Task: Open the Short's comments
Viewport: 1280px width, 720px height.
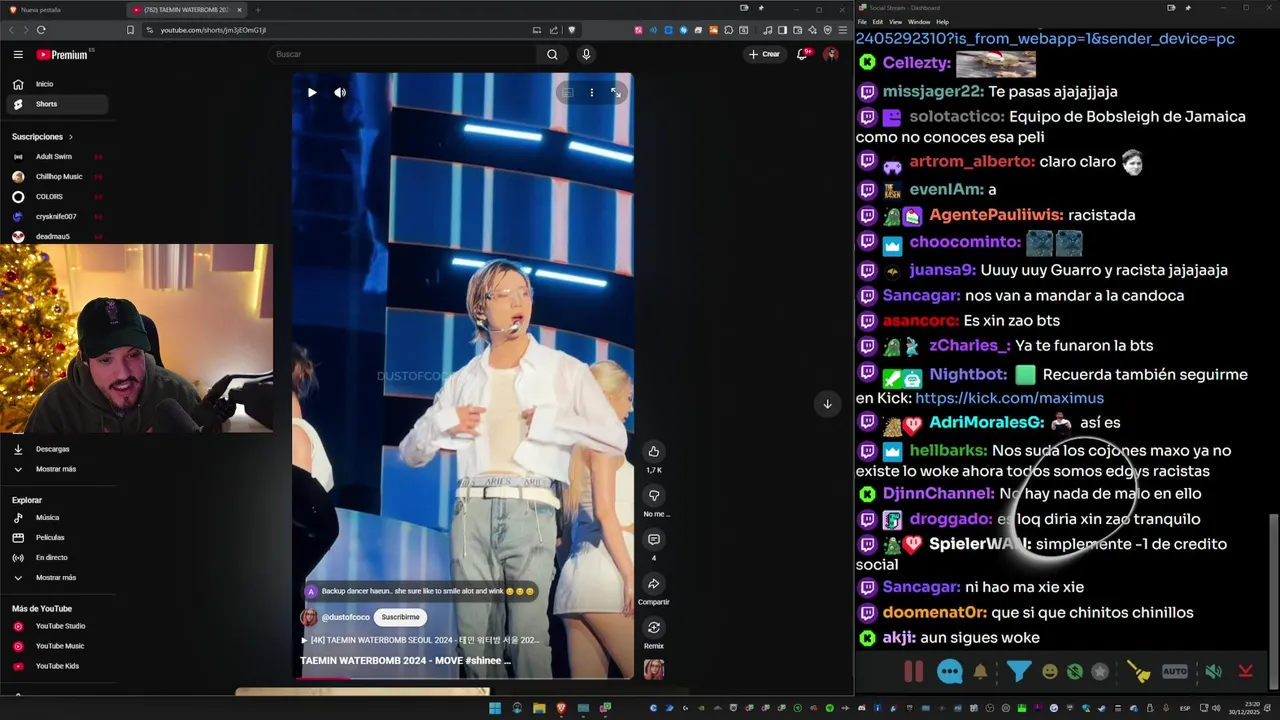Action: pos(653,540)
